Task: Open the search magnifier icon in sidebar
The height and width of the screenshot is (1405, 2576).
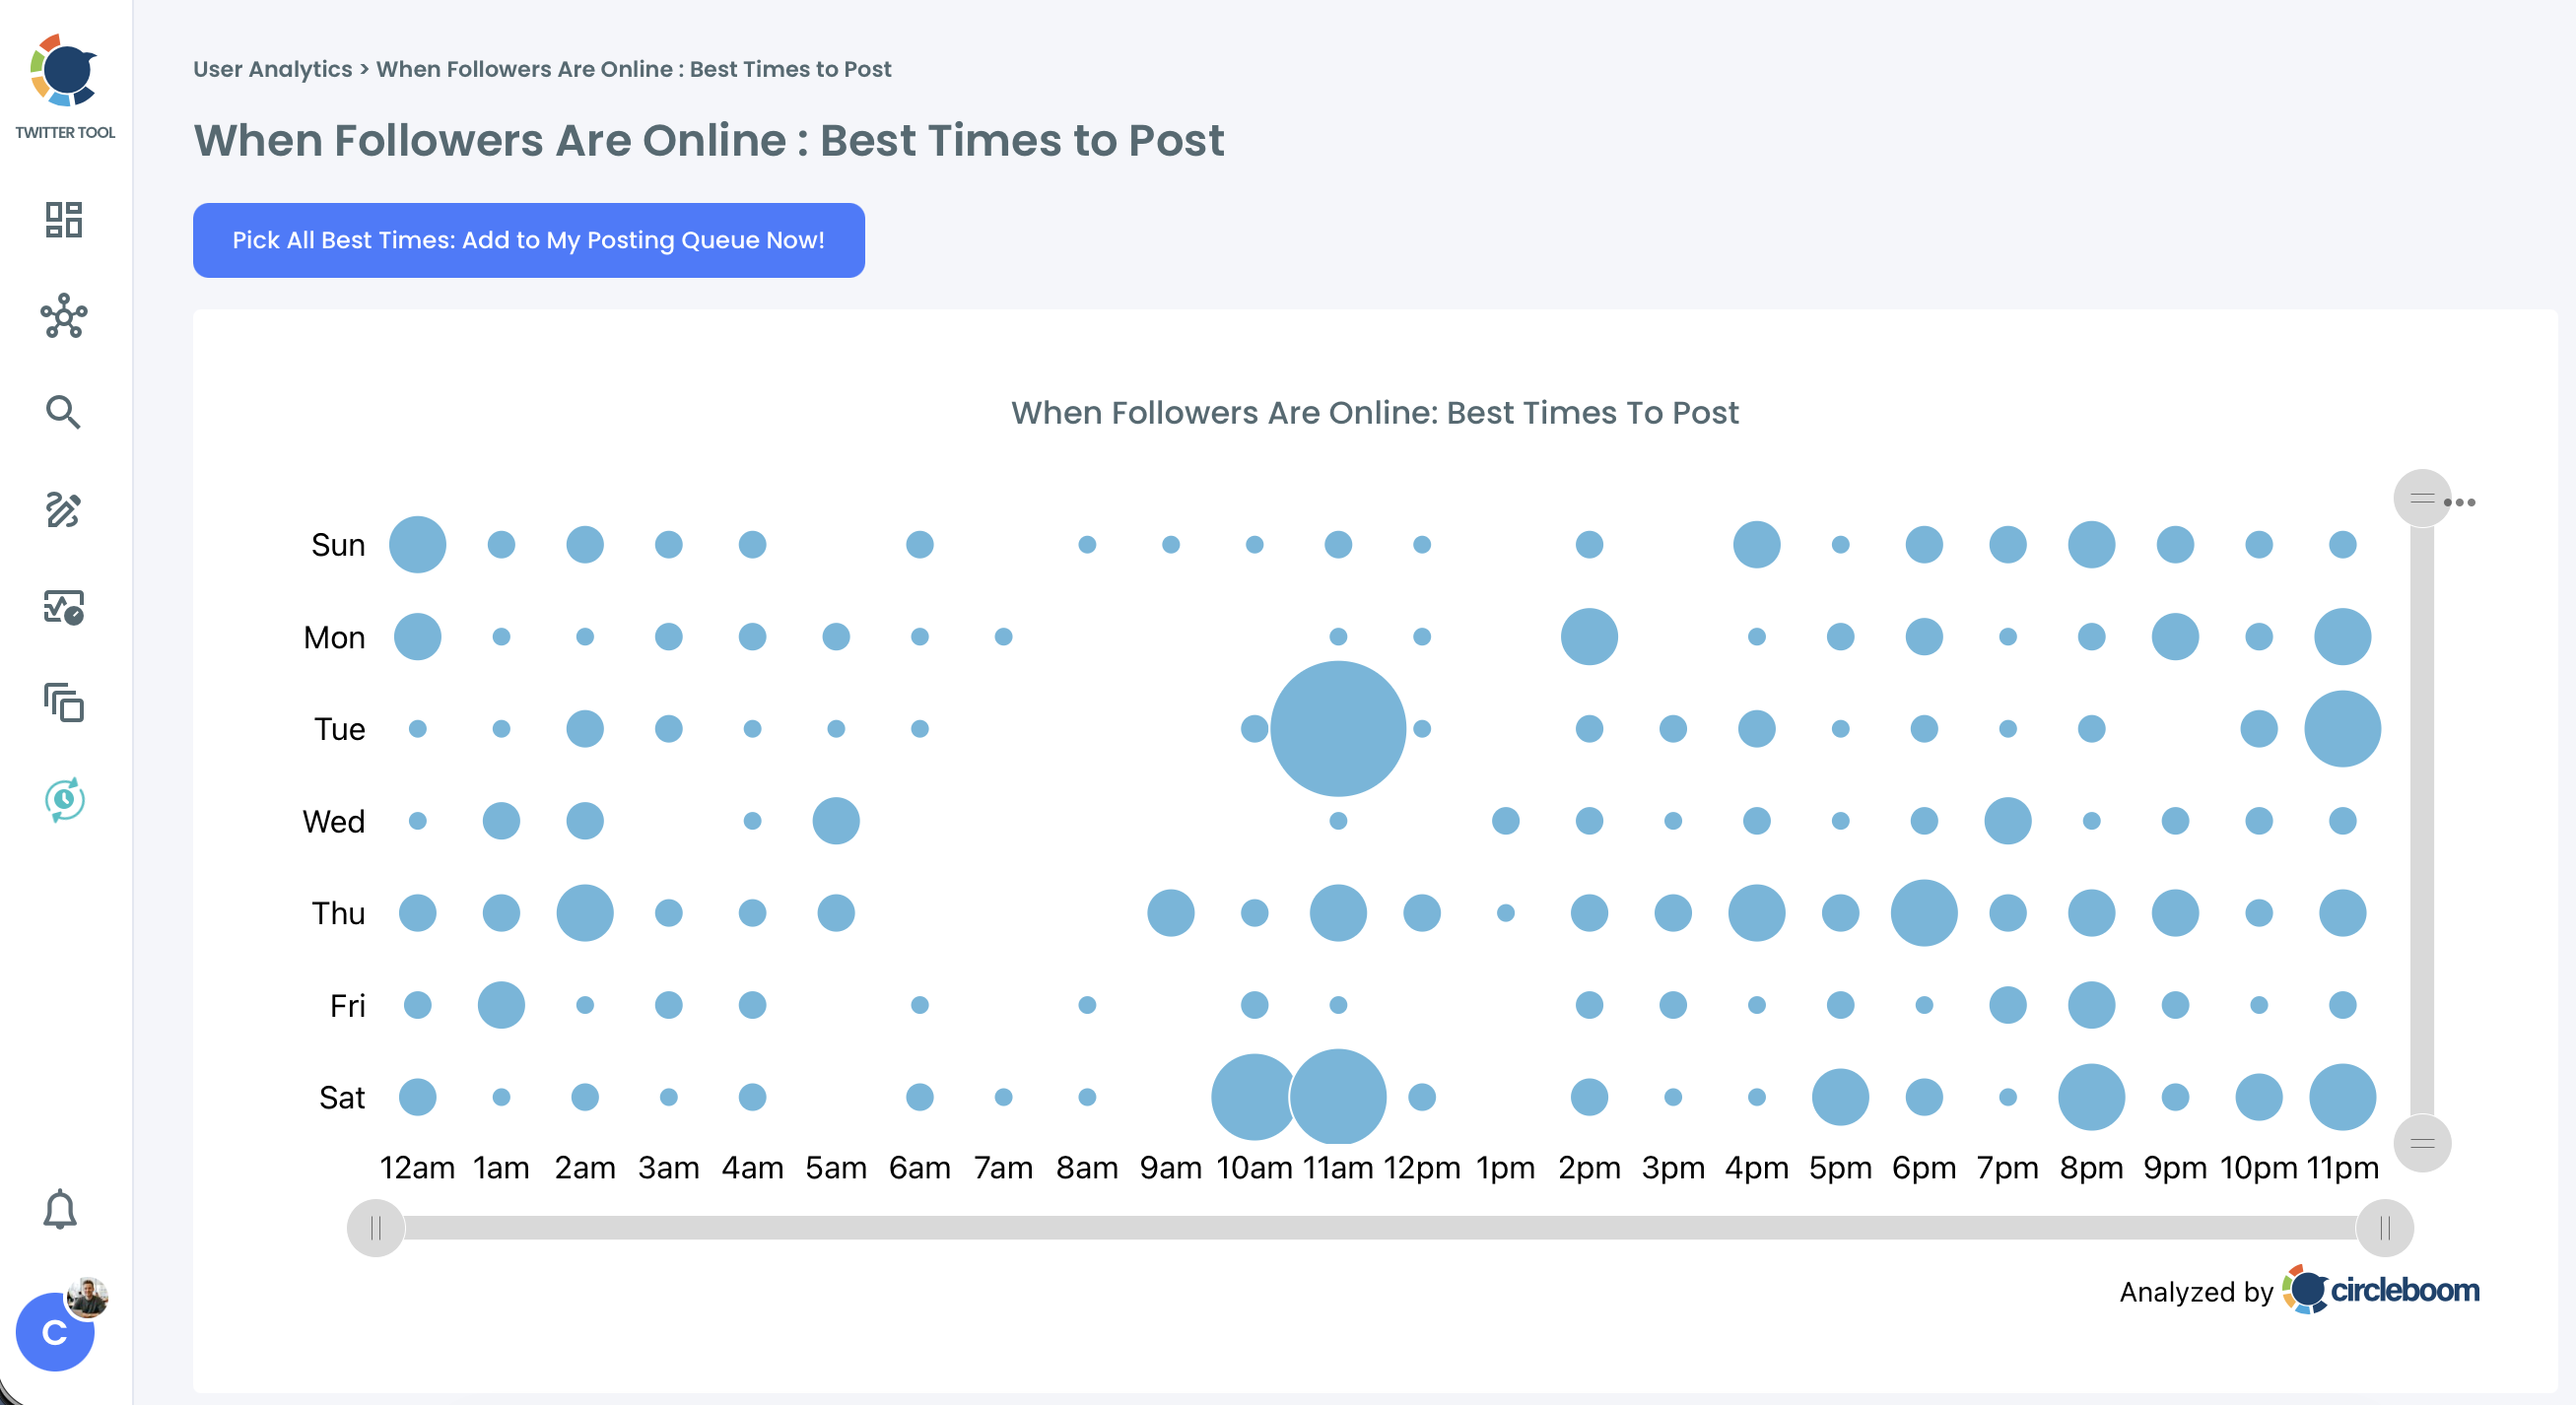Action: (x=64, y=412)
